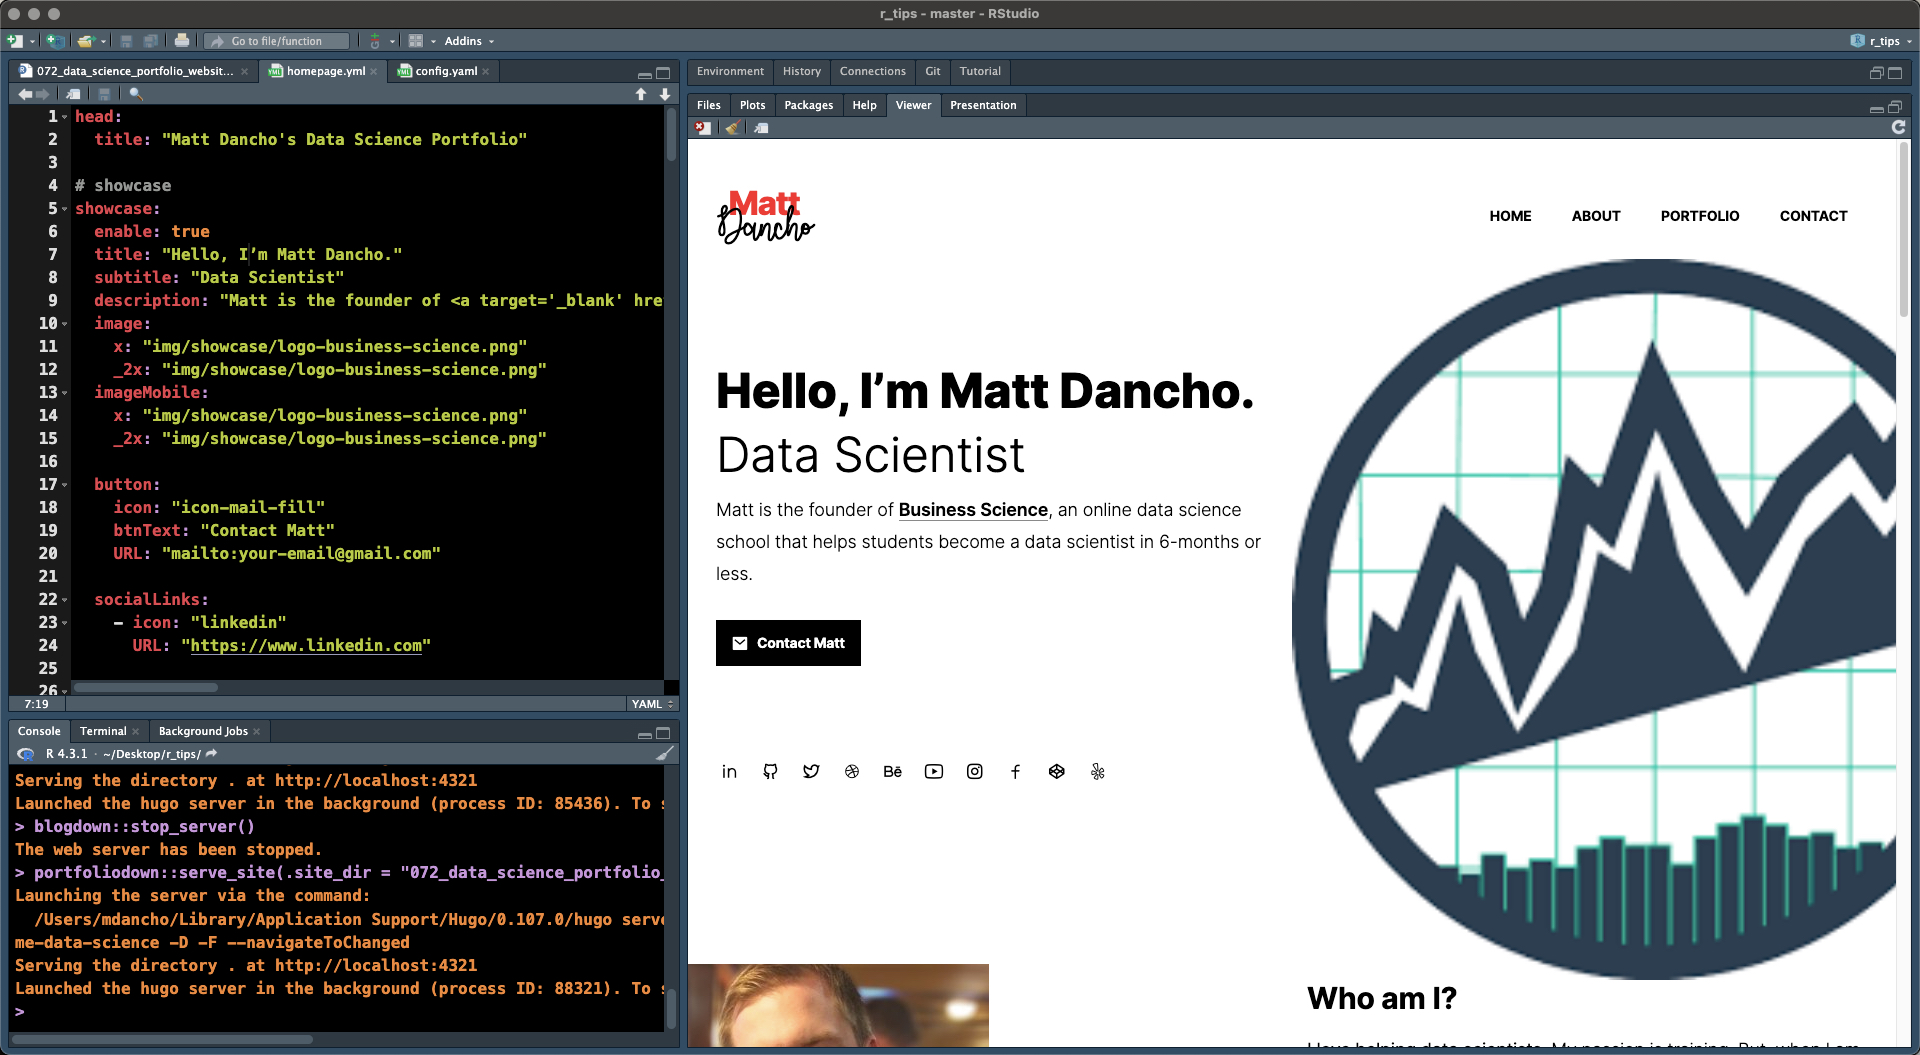Close the Background Jobs tab
Image resolution: width=1920 pixels, height=1055 pixels.
257,732
